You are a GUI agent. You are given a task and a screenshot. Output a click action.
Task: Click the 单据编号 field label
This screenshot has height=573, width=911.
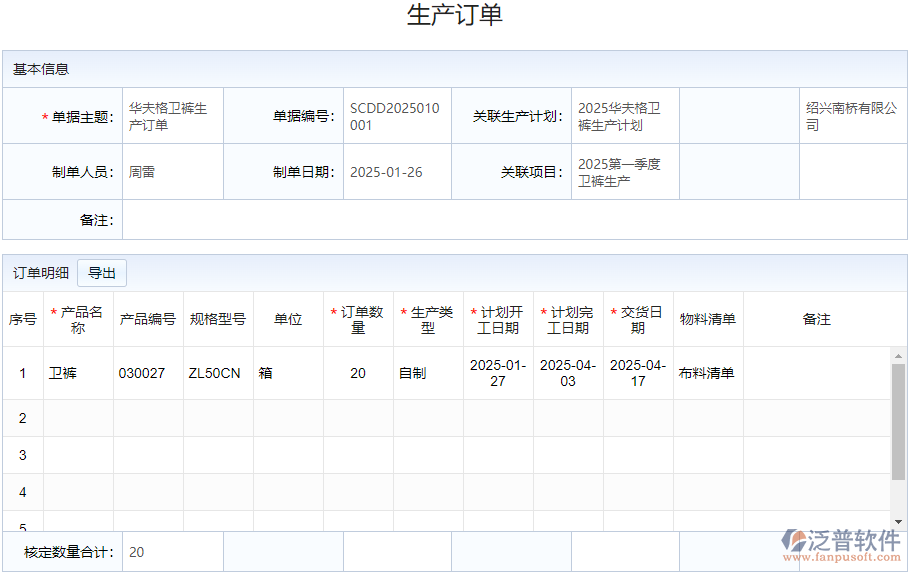304,116
